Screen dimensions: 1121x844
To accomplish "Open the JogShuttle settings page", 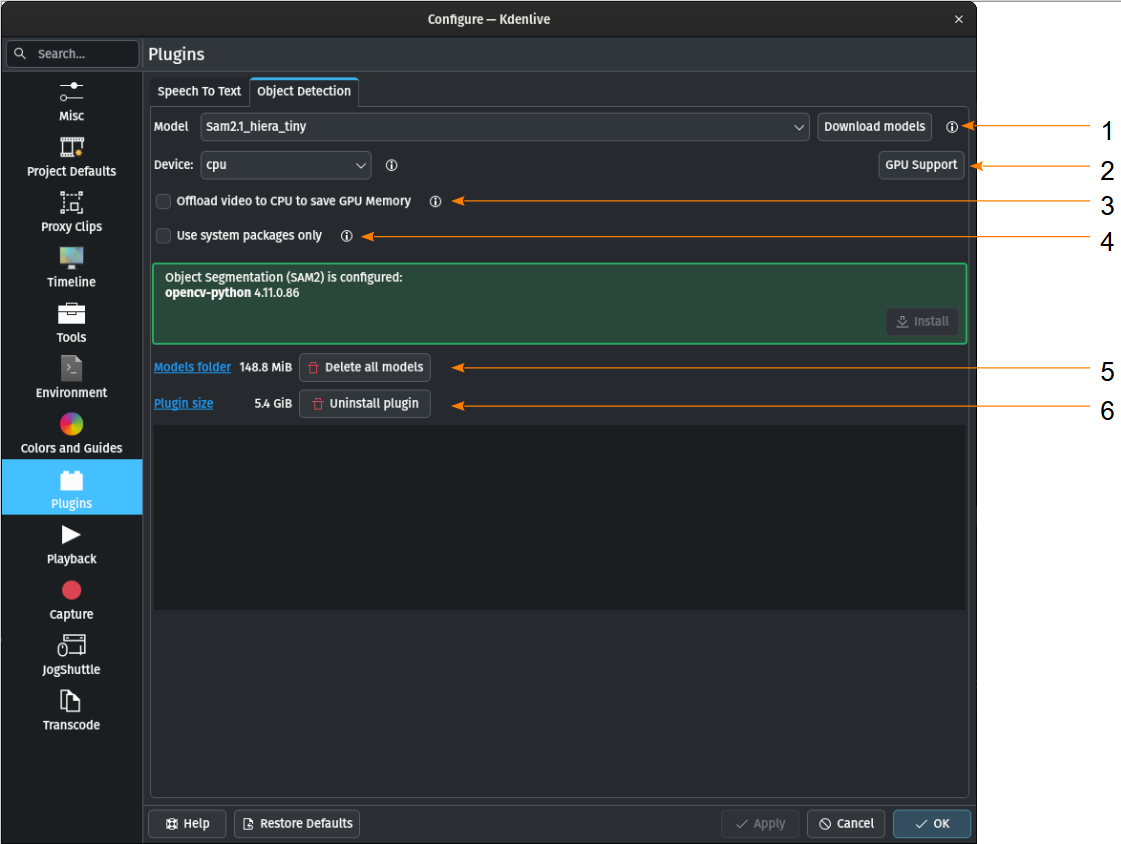I will coord(71,655).
